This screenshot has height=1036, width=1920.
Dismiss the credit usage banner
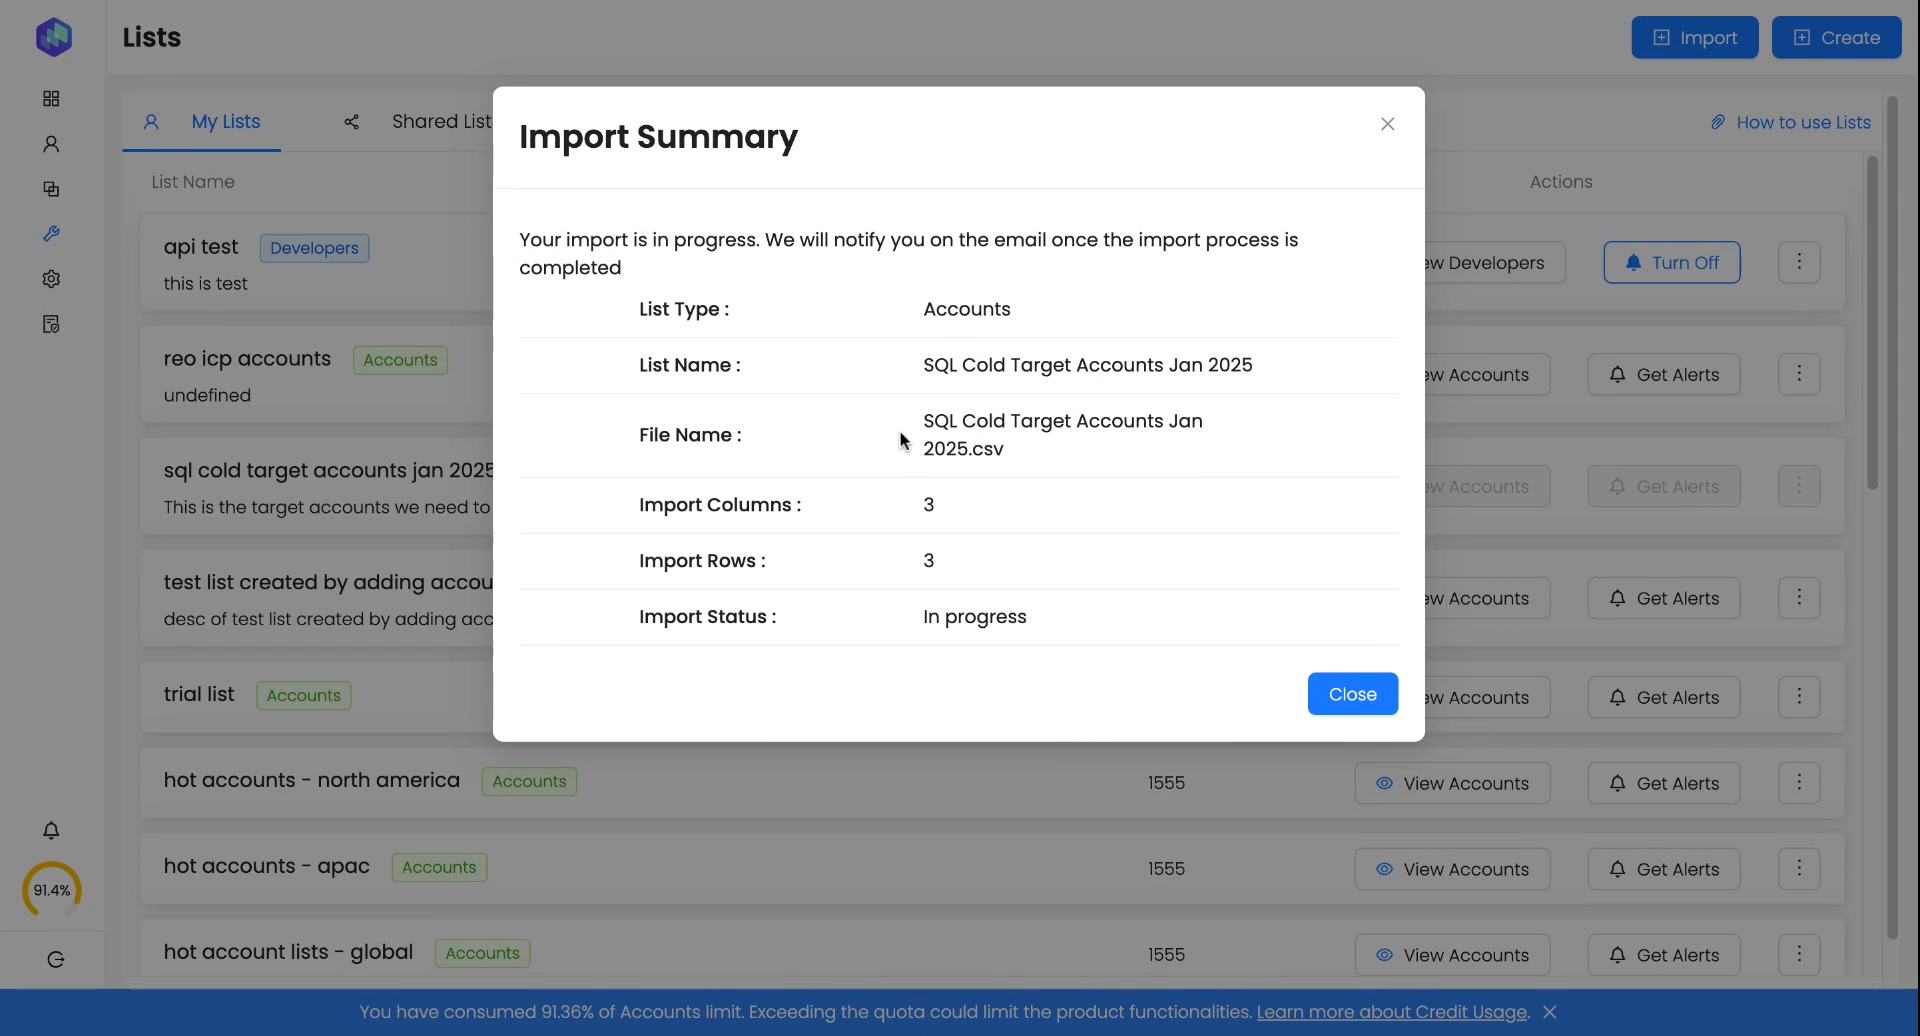point(1549,1012)
